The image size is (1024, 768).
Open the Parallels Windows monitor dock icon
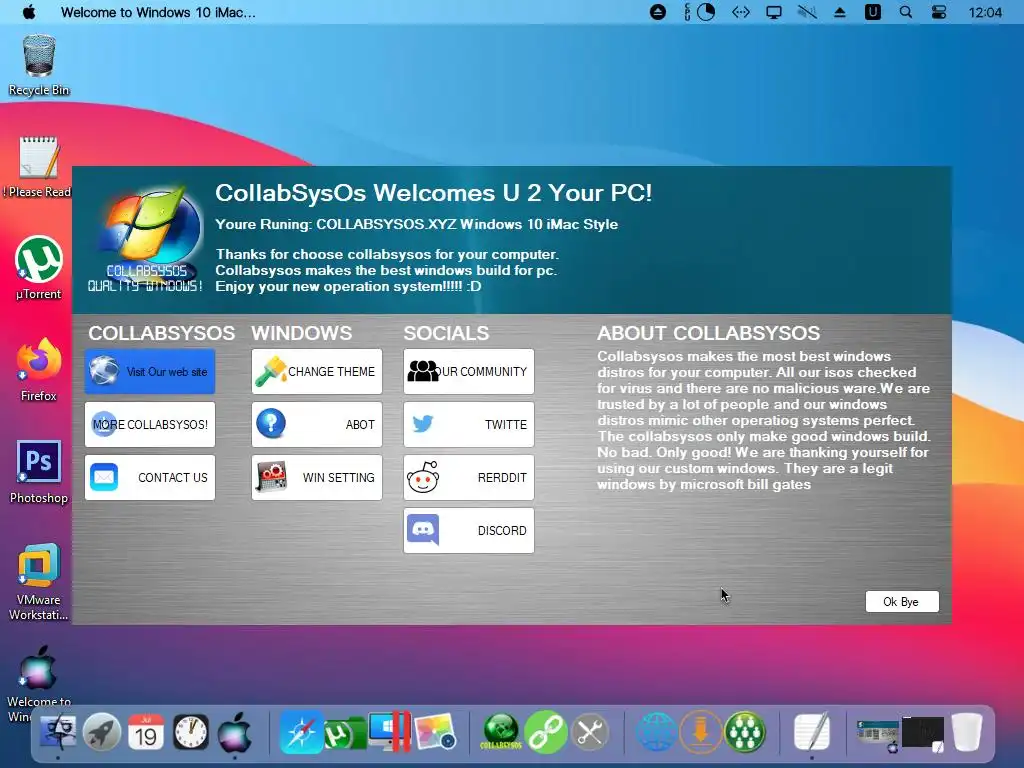(391, 731)
